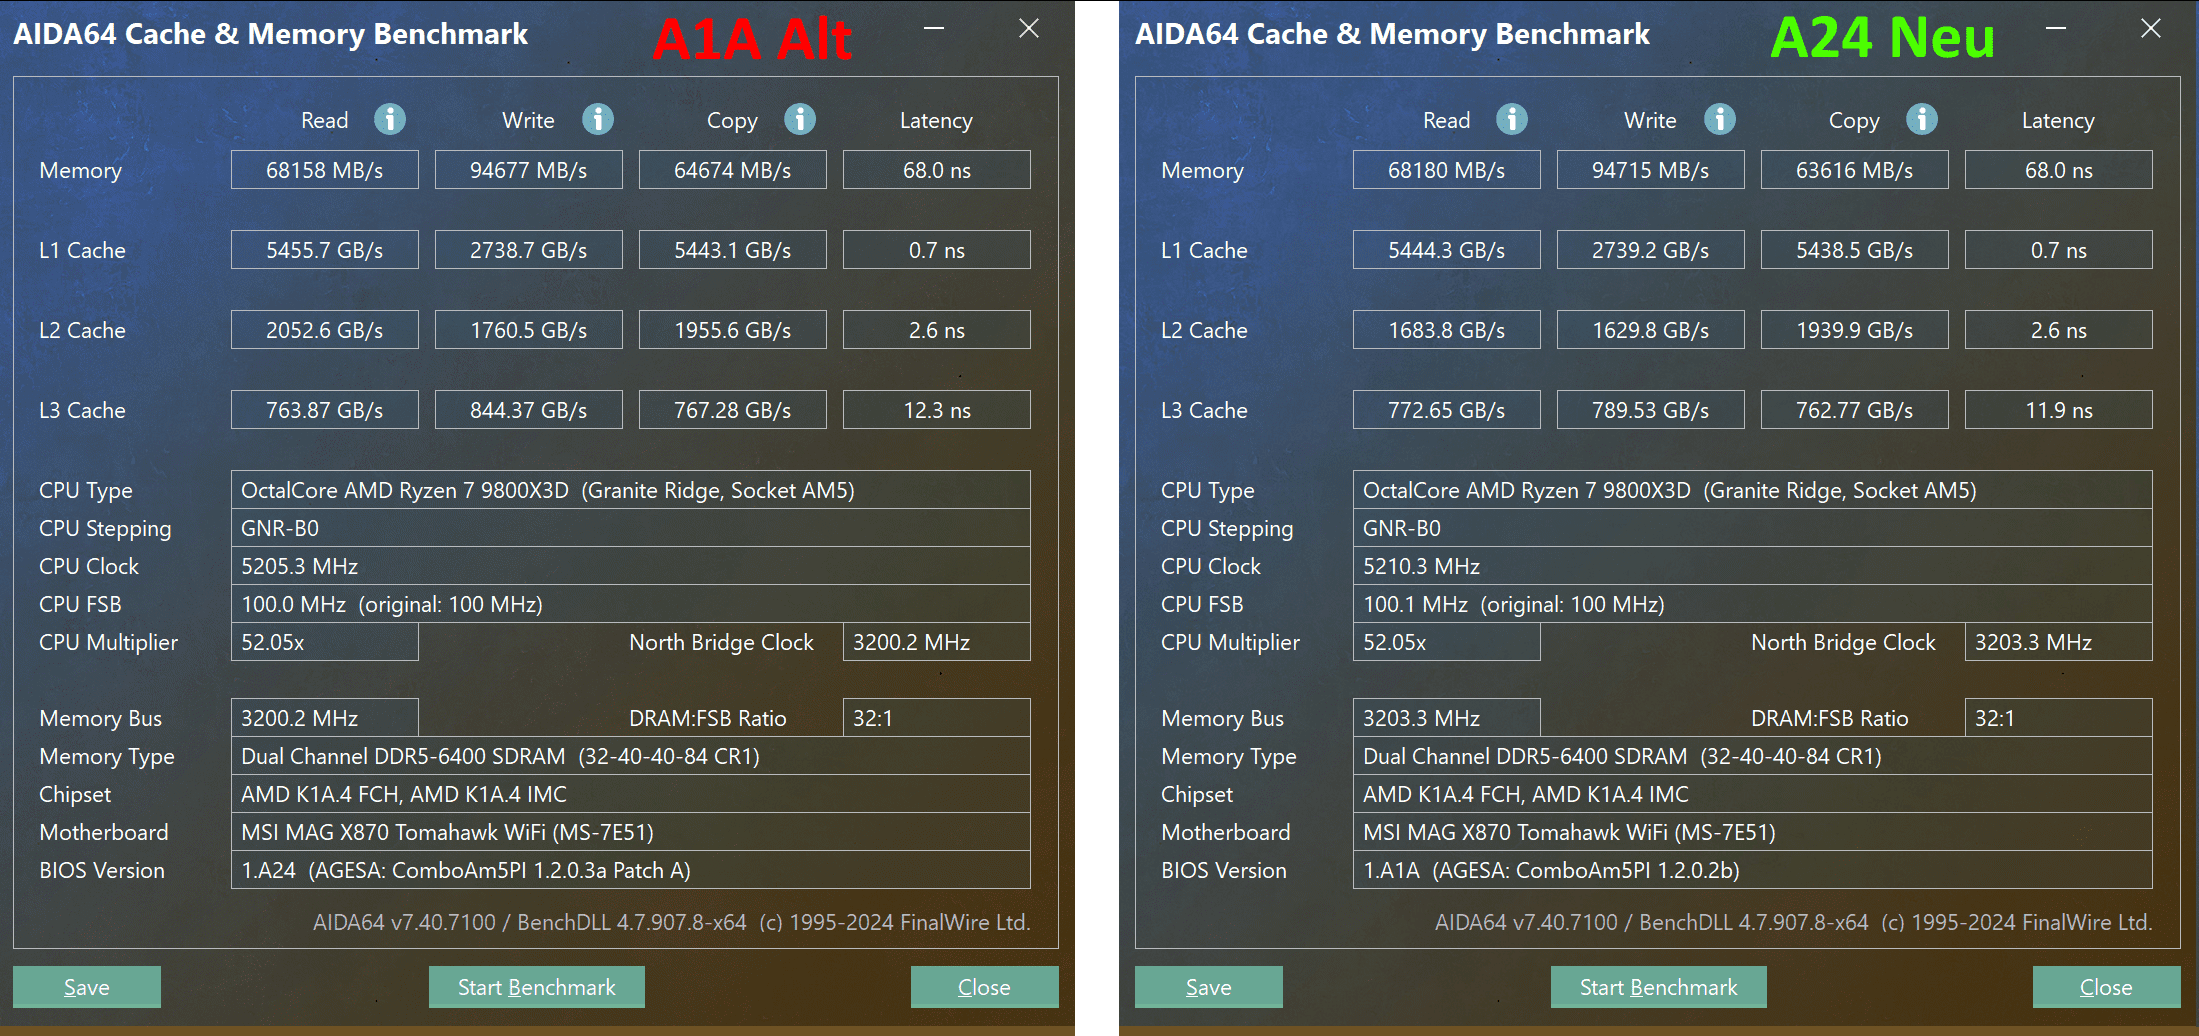Click L3 copy value 762.77 GB/s
The width and height of the screenshot is (2199, 1036).
coord(1855,410)
